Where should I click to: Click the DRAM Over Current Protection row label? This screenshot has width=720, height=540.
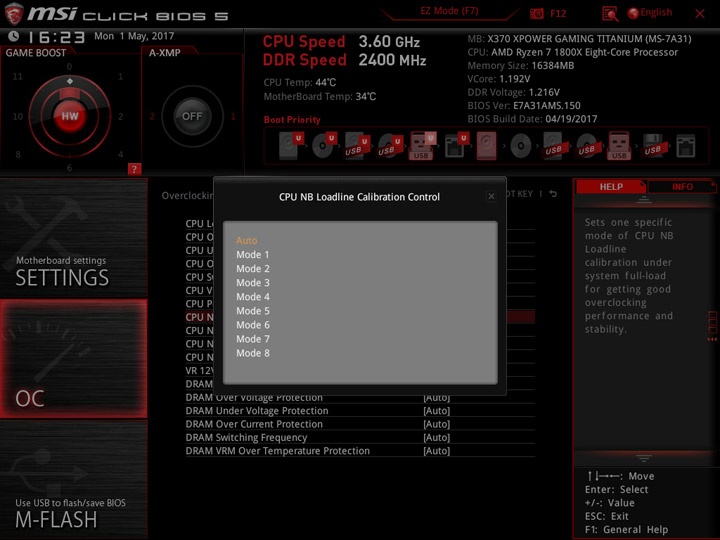click(254, 424)
